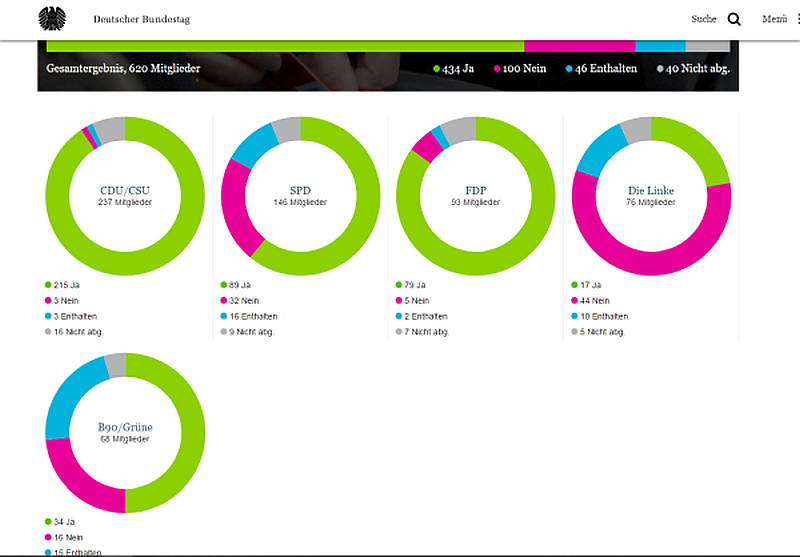Select the '100 Nein' legend entry

pos(519,68)
